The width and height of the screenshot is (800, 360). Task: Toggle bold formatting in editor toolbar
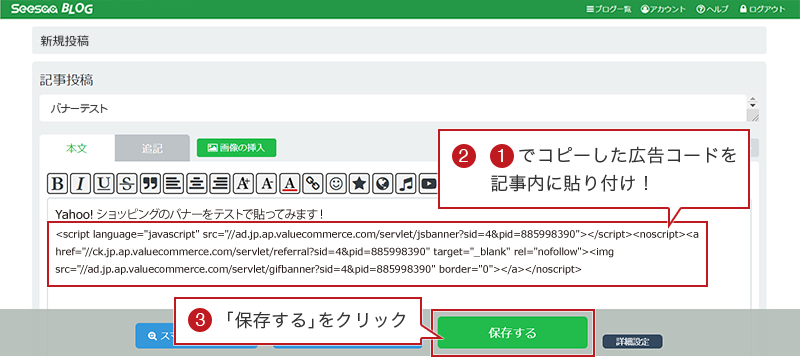58,184
